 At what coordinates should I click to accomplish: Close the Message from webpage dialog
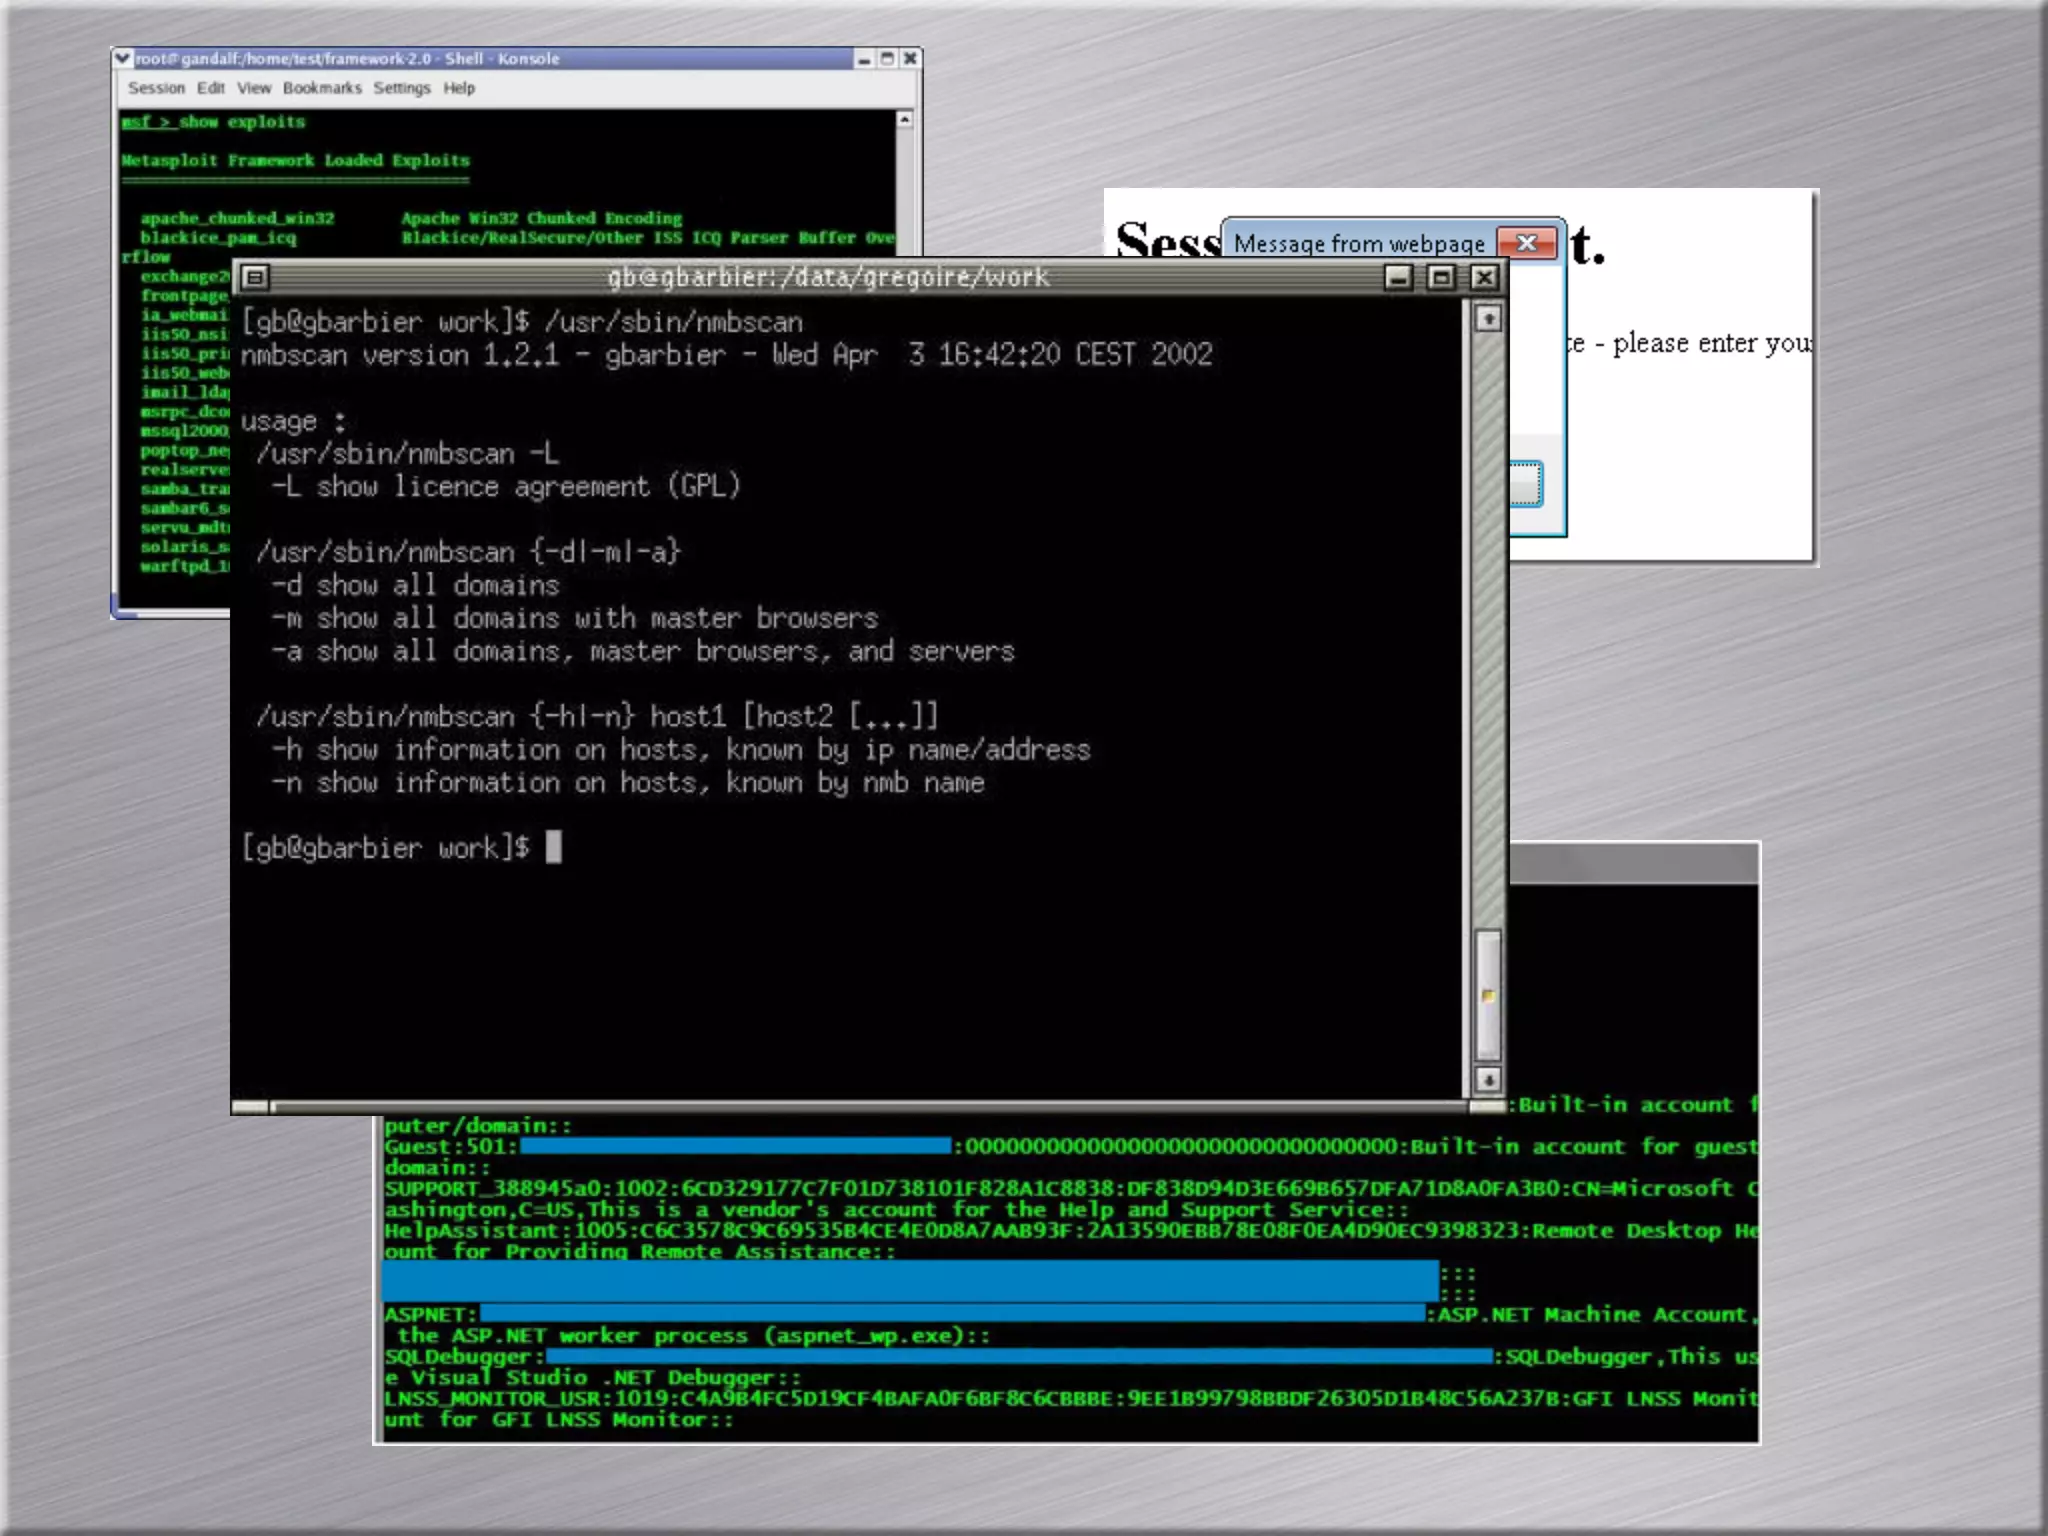(x=1527, y=243)
